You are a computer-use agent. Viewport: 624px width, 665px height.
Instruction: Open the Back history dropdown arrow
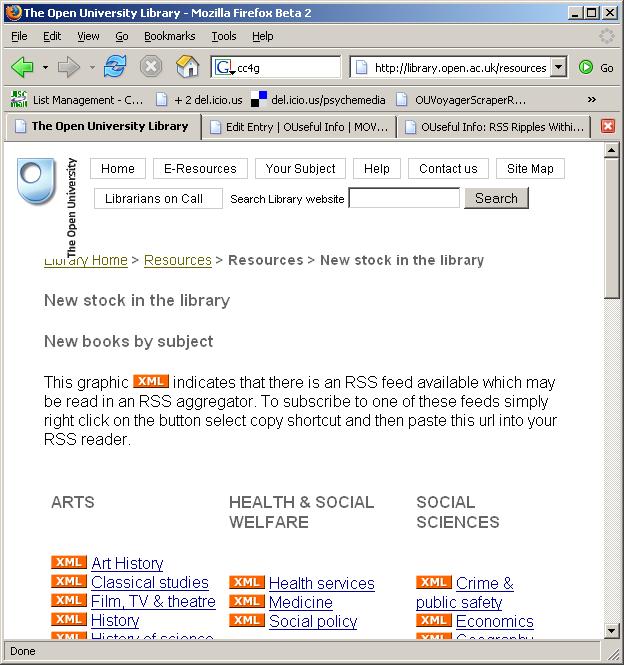[x=45, y=67]
